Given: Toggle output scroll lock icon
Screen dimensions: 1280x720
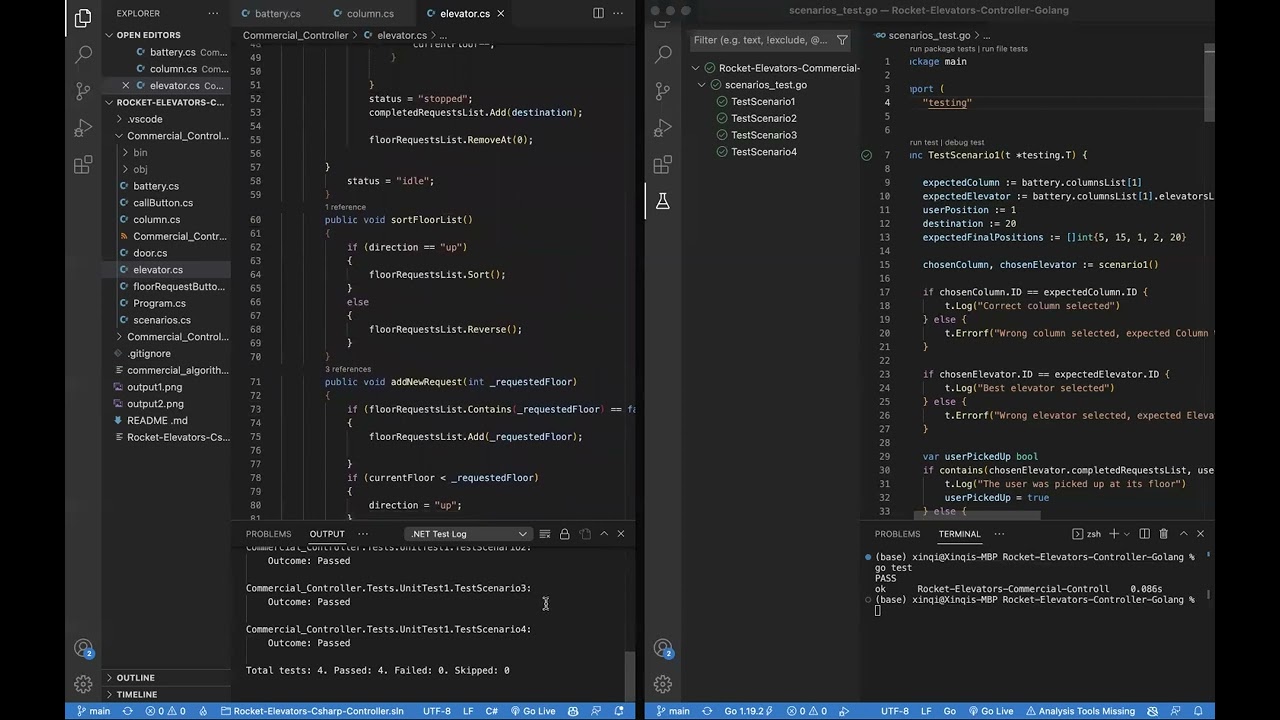Looking at the screenshot, I should pos(564,534).
